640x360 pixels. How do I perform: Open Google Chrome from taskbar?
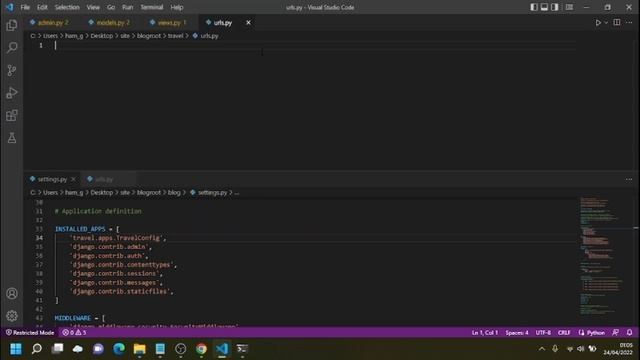(201, 349)
